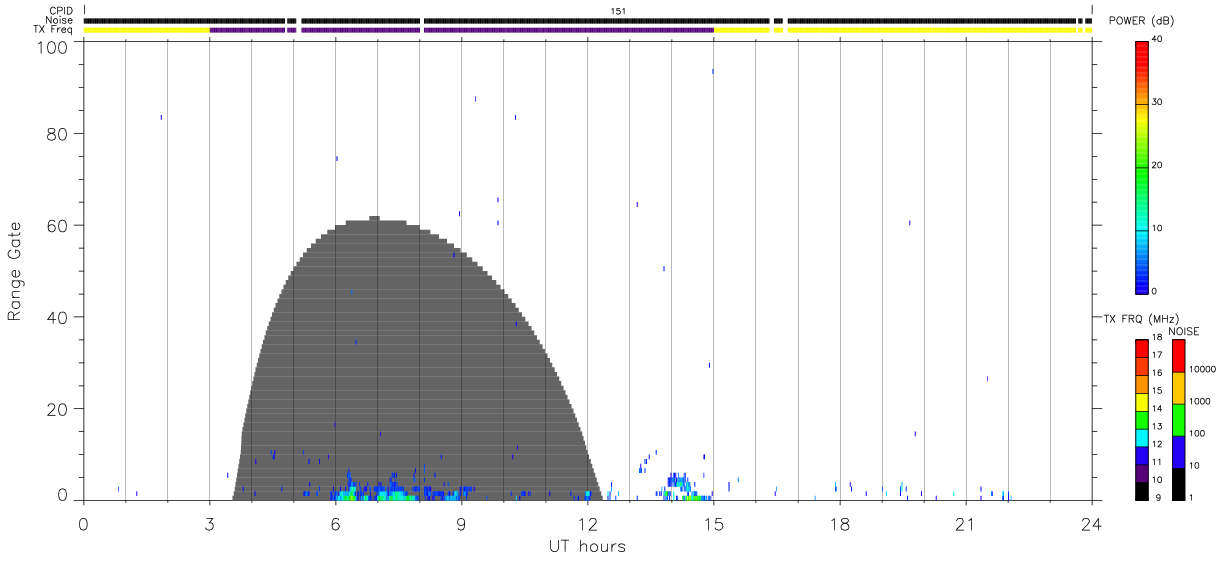Click POWER colorbar tick label 20
The width and height of the screenshot is (1228, 567).
(1157, 166)
